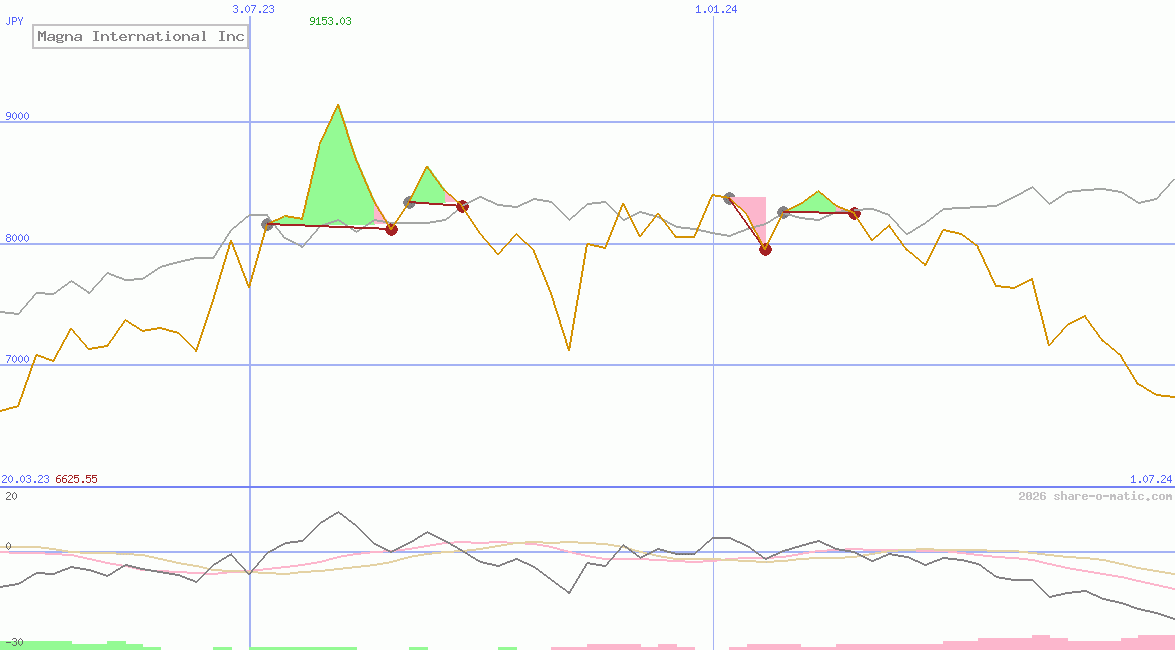Select the gray entry marker before the pink loss
Screen dimensions: 1175x650
point(727,199)
